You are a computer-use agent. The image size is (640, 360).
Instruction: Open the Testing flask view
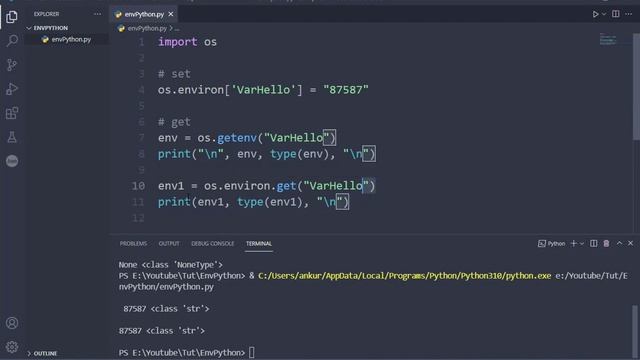12,137
